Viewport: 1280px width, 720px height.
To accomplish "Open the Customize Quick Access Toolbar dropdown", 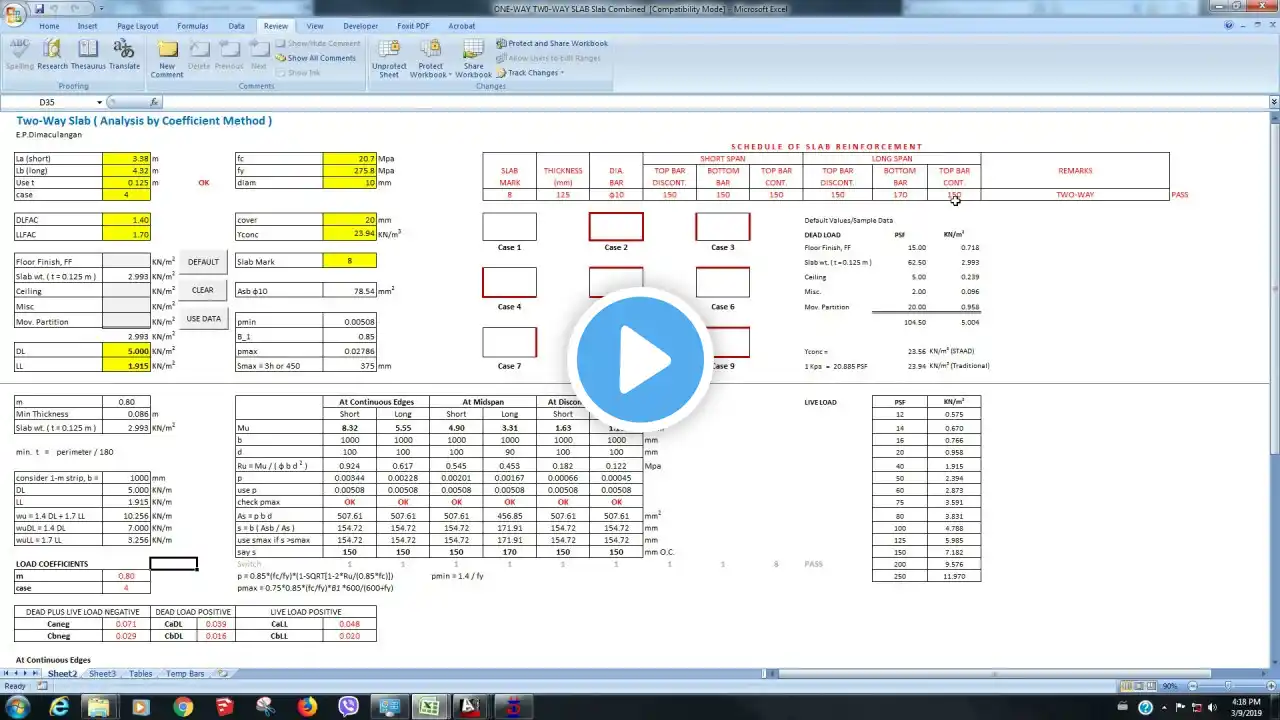I will click(99, 8).
